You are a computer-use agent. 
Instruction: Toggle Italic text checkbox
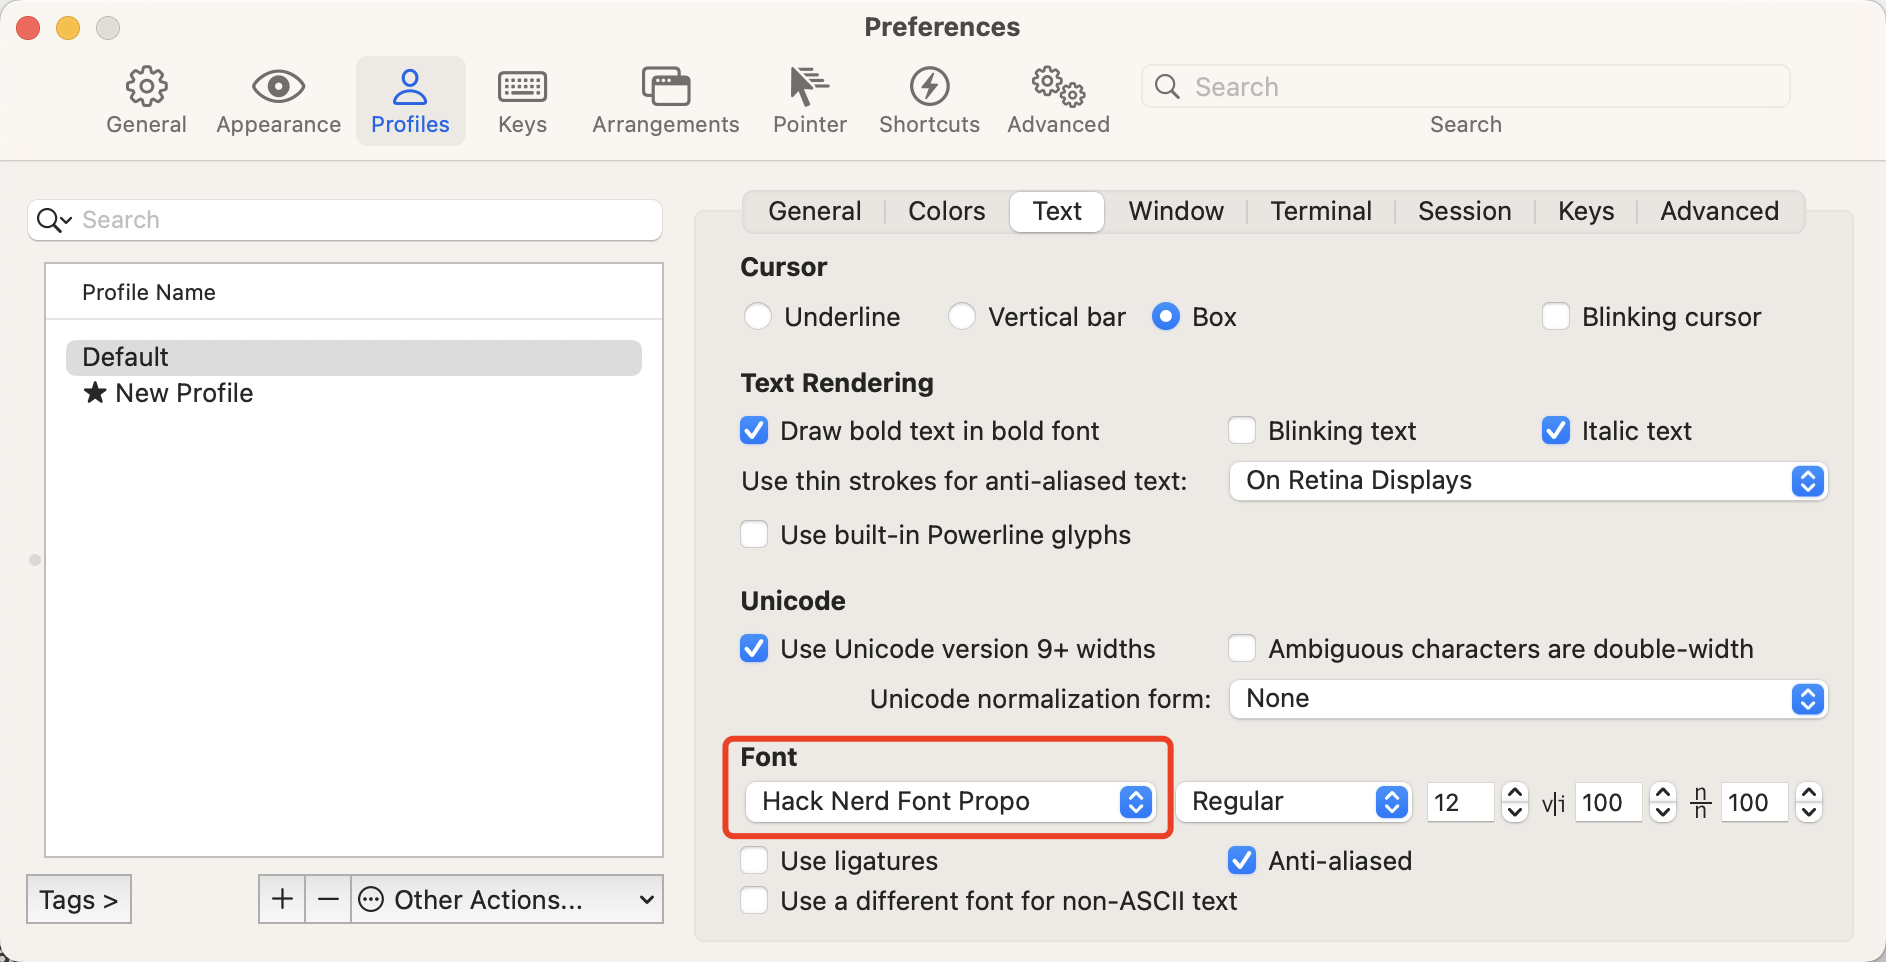[1556, 431]
